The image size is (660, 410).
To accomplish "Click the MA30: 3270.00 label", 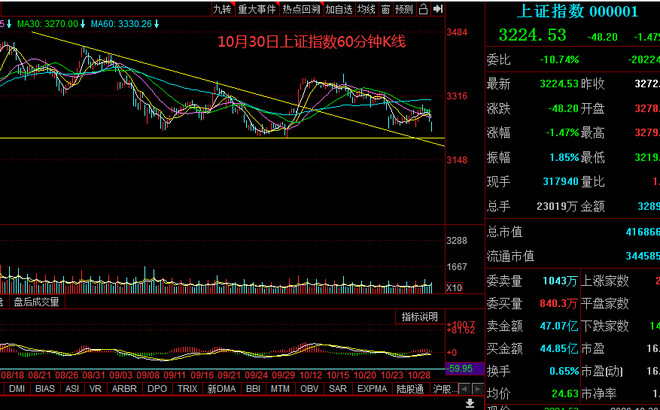I will point(48,24).
